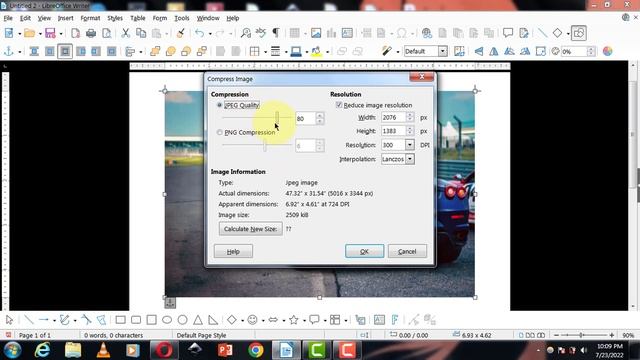Click the JPEG Quality slider handle
The width and height of the screenshot is (640, 360).
(x=277, y=117)
